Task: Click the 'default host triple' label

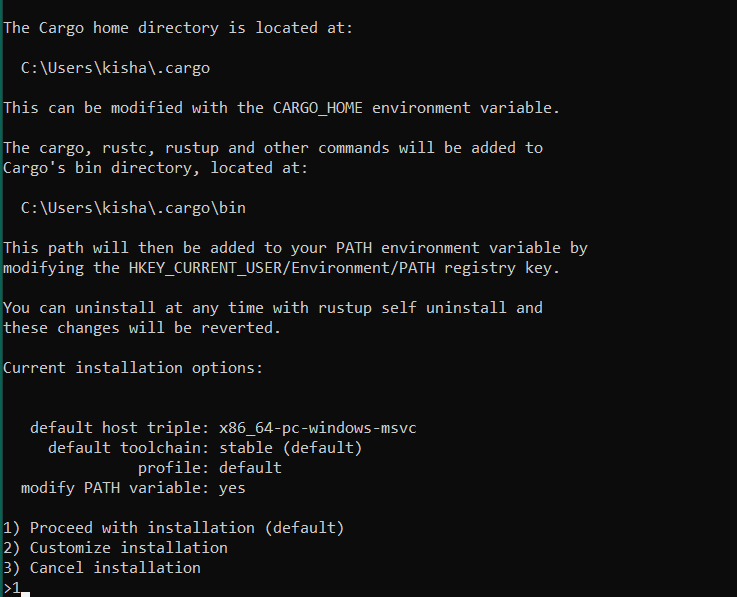Action: tap(110, 428)
